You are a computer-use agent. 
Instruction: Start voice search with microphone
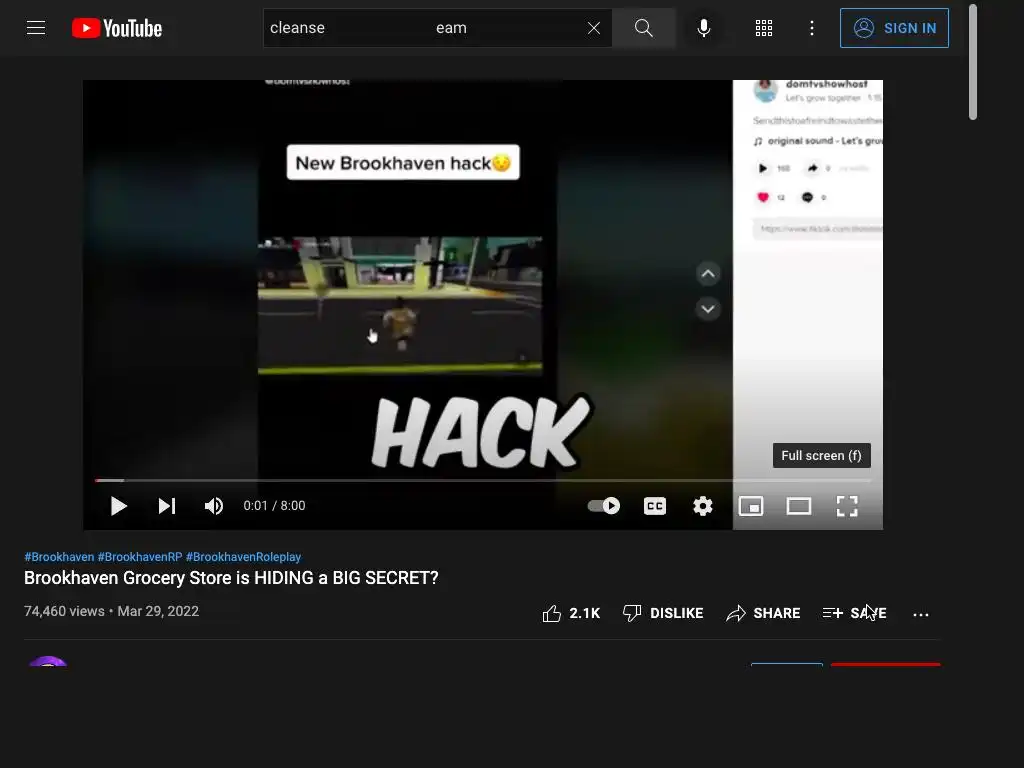[x=703, y=28]
